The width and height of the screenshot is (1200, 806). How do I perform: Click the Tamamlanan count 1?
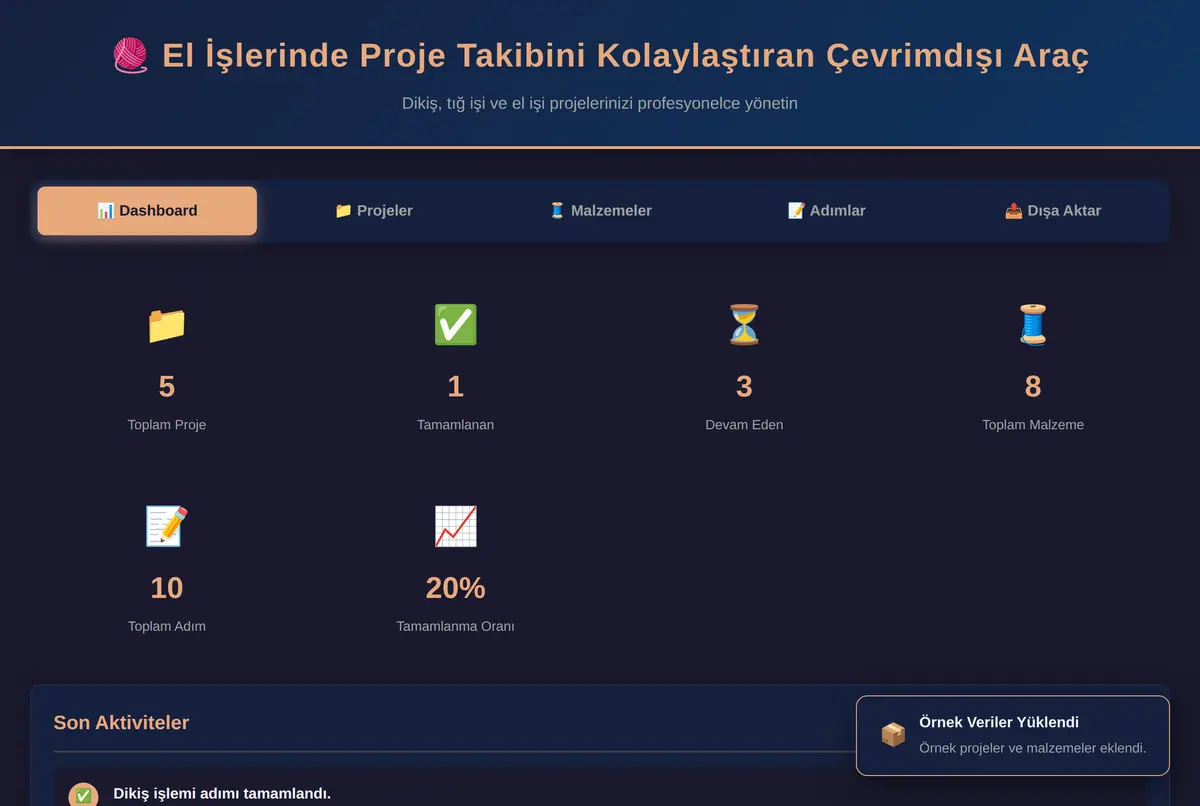(x=455, y=387)
